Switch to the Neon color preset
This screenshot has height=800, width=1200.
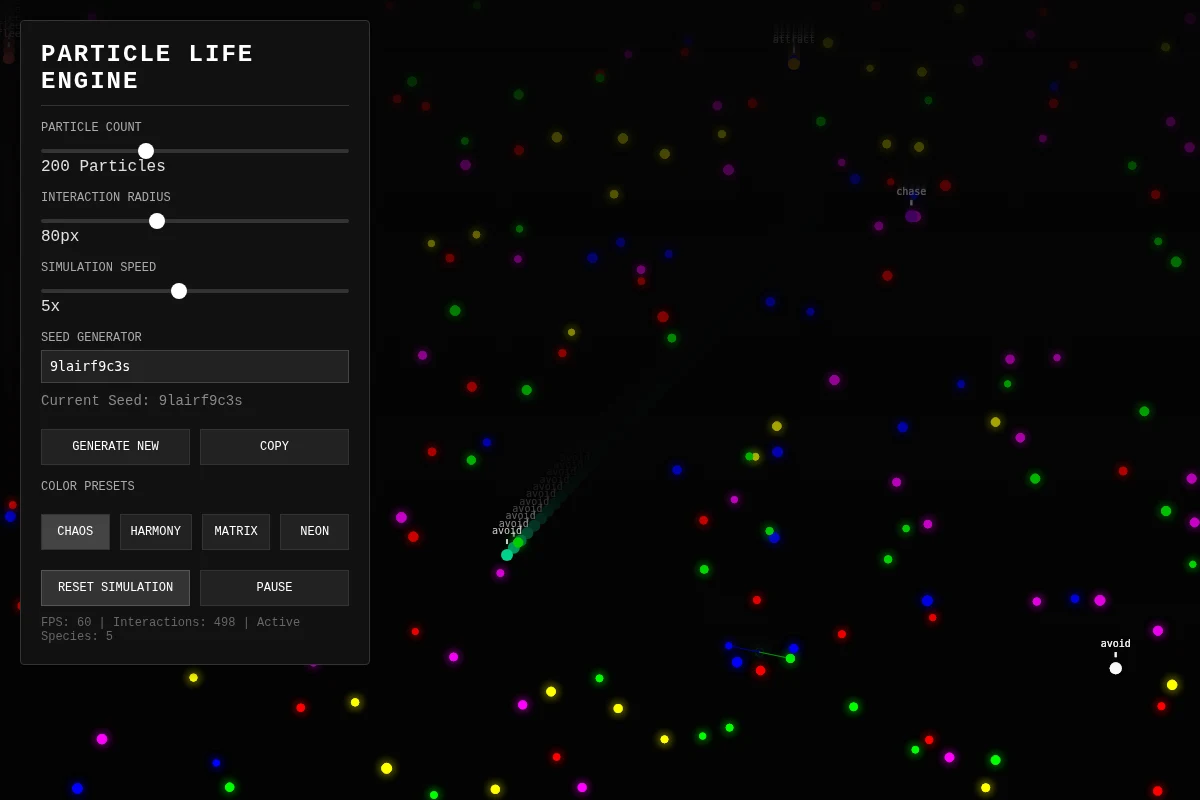coord(314,532)
